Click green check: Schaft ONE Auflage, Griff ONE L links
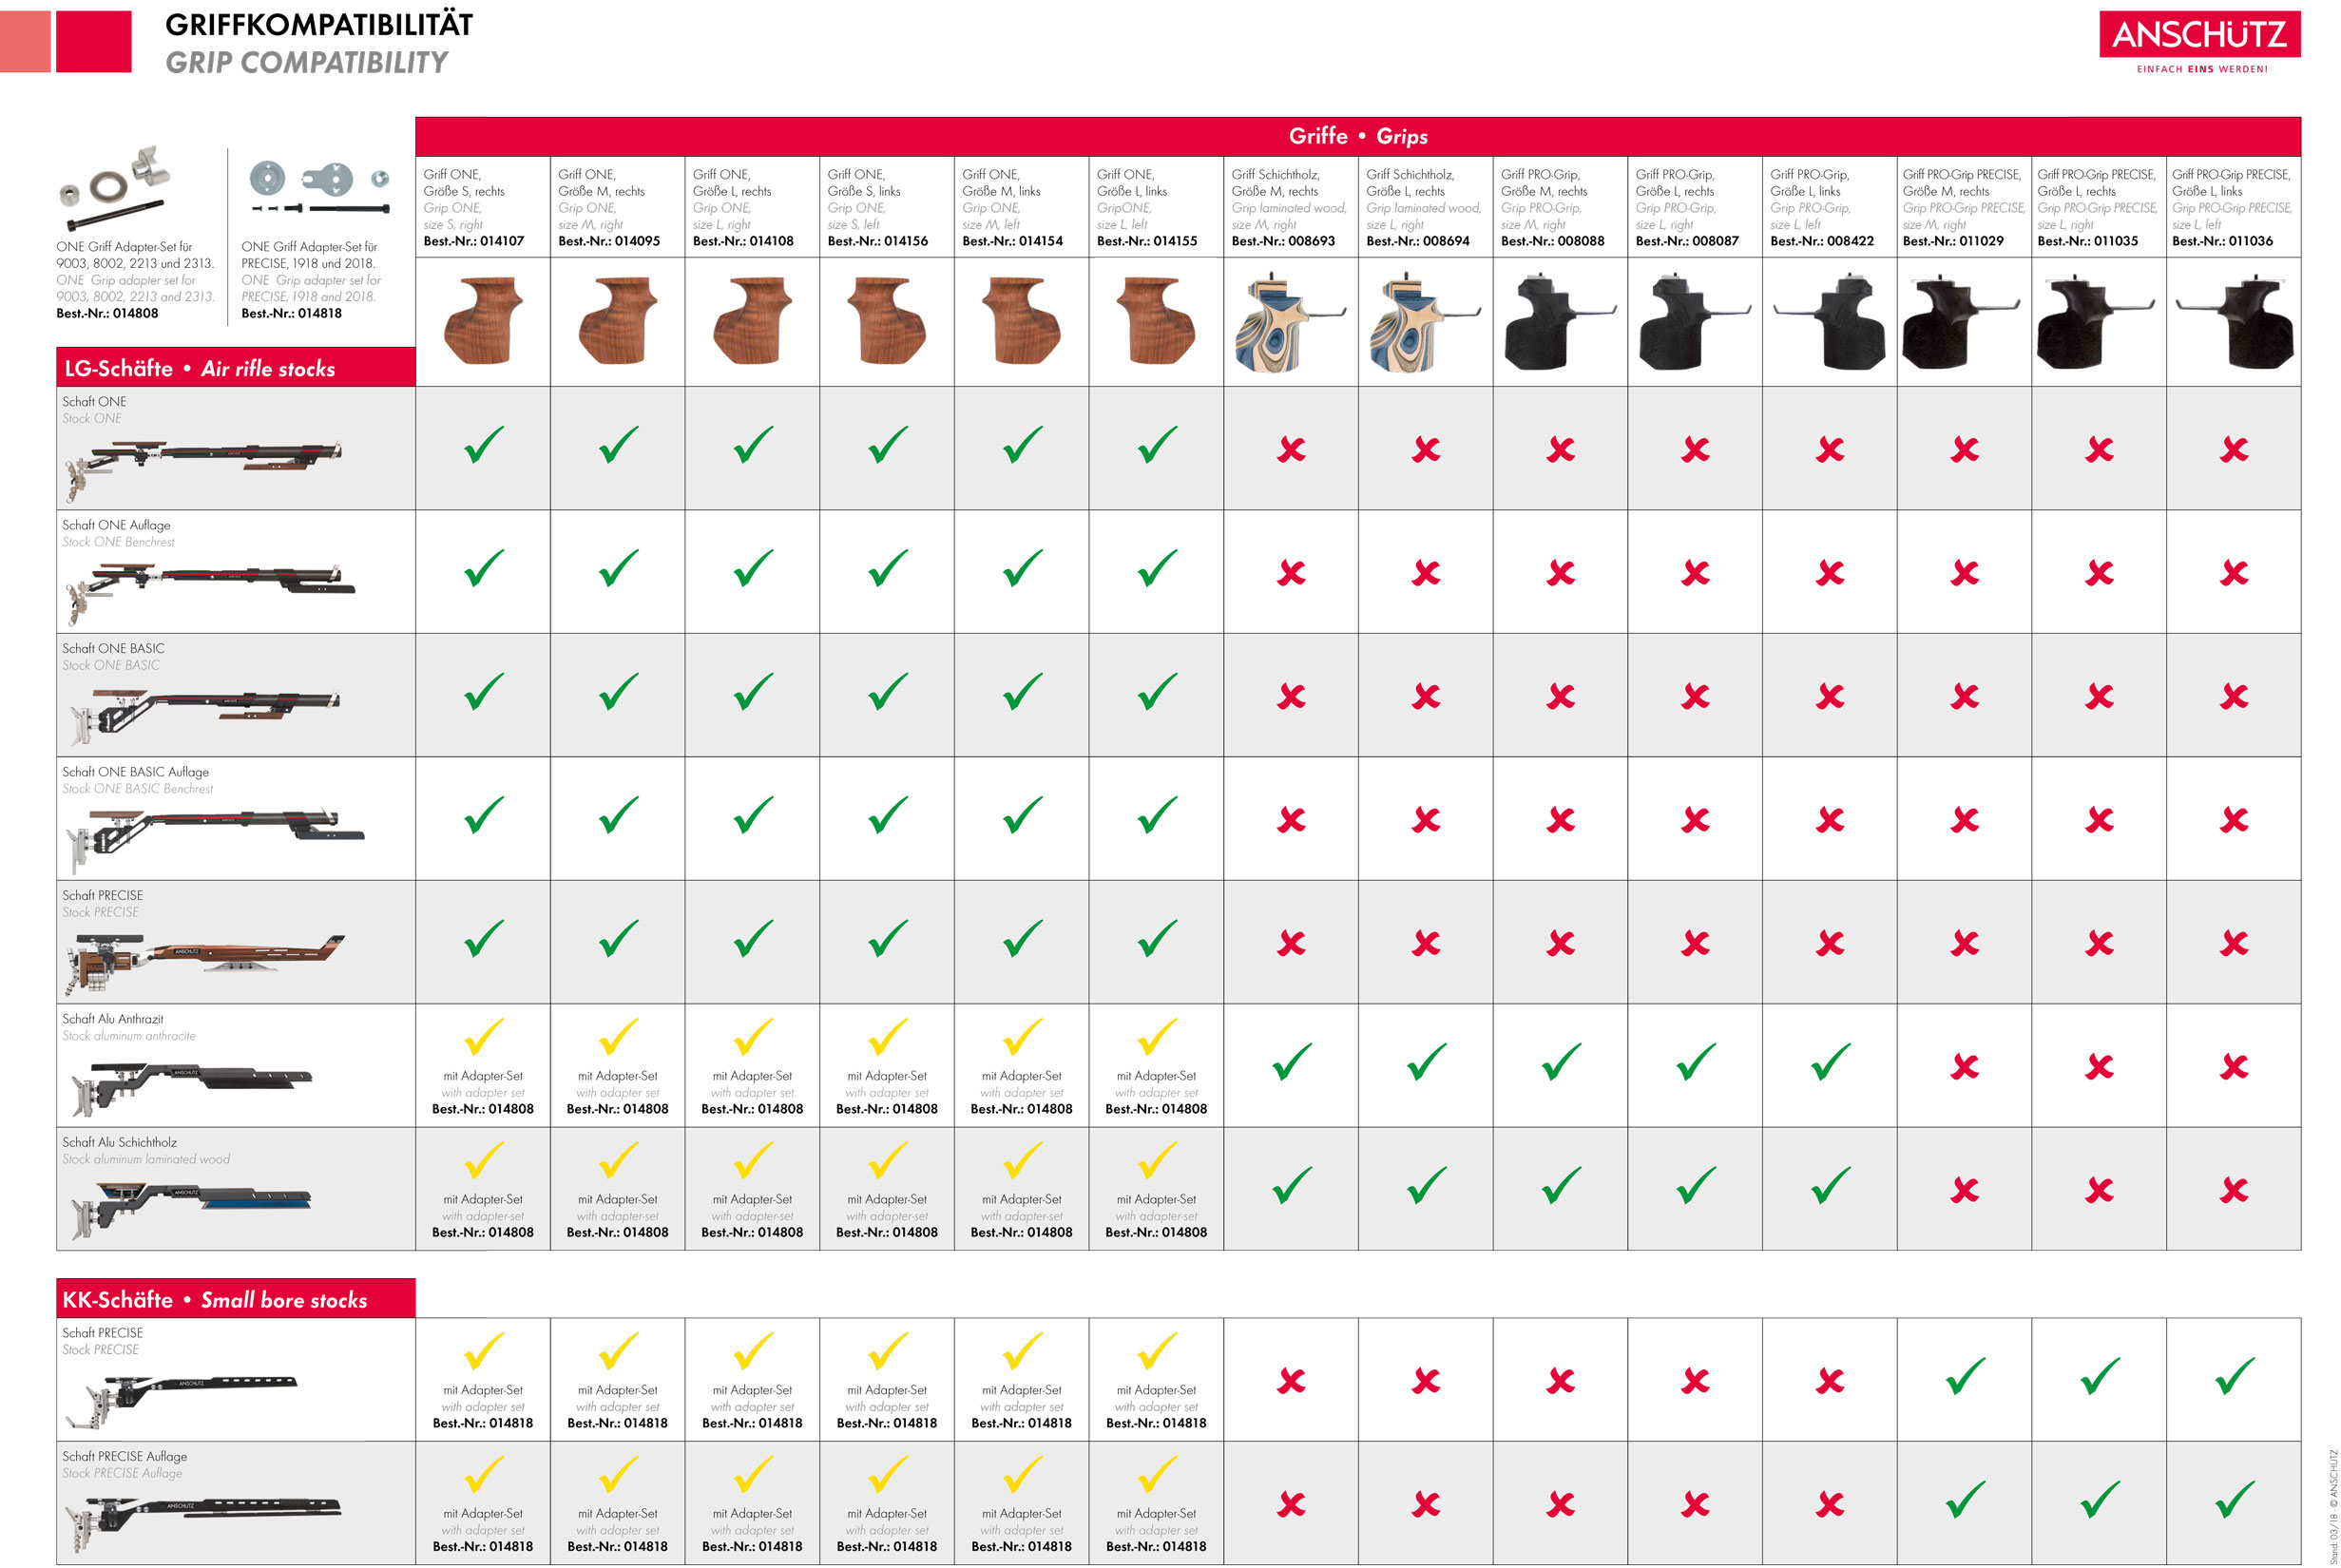Viewport: 2341px width, 1568px height. click(x=1157, y=568)
